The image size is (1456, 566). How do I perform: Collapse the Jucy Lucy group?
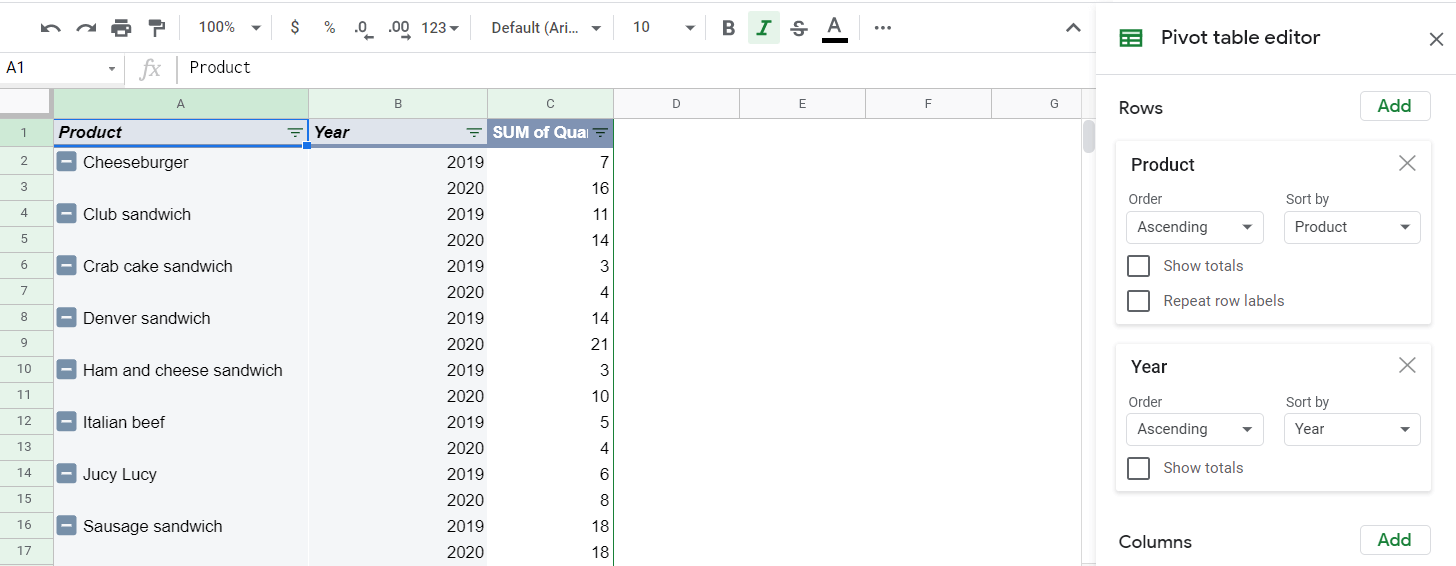[67, 473]
